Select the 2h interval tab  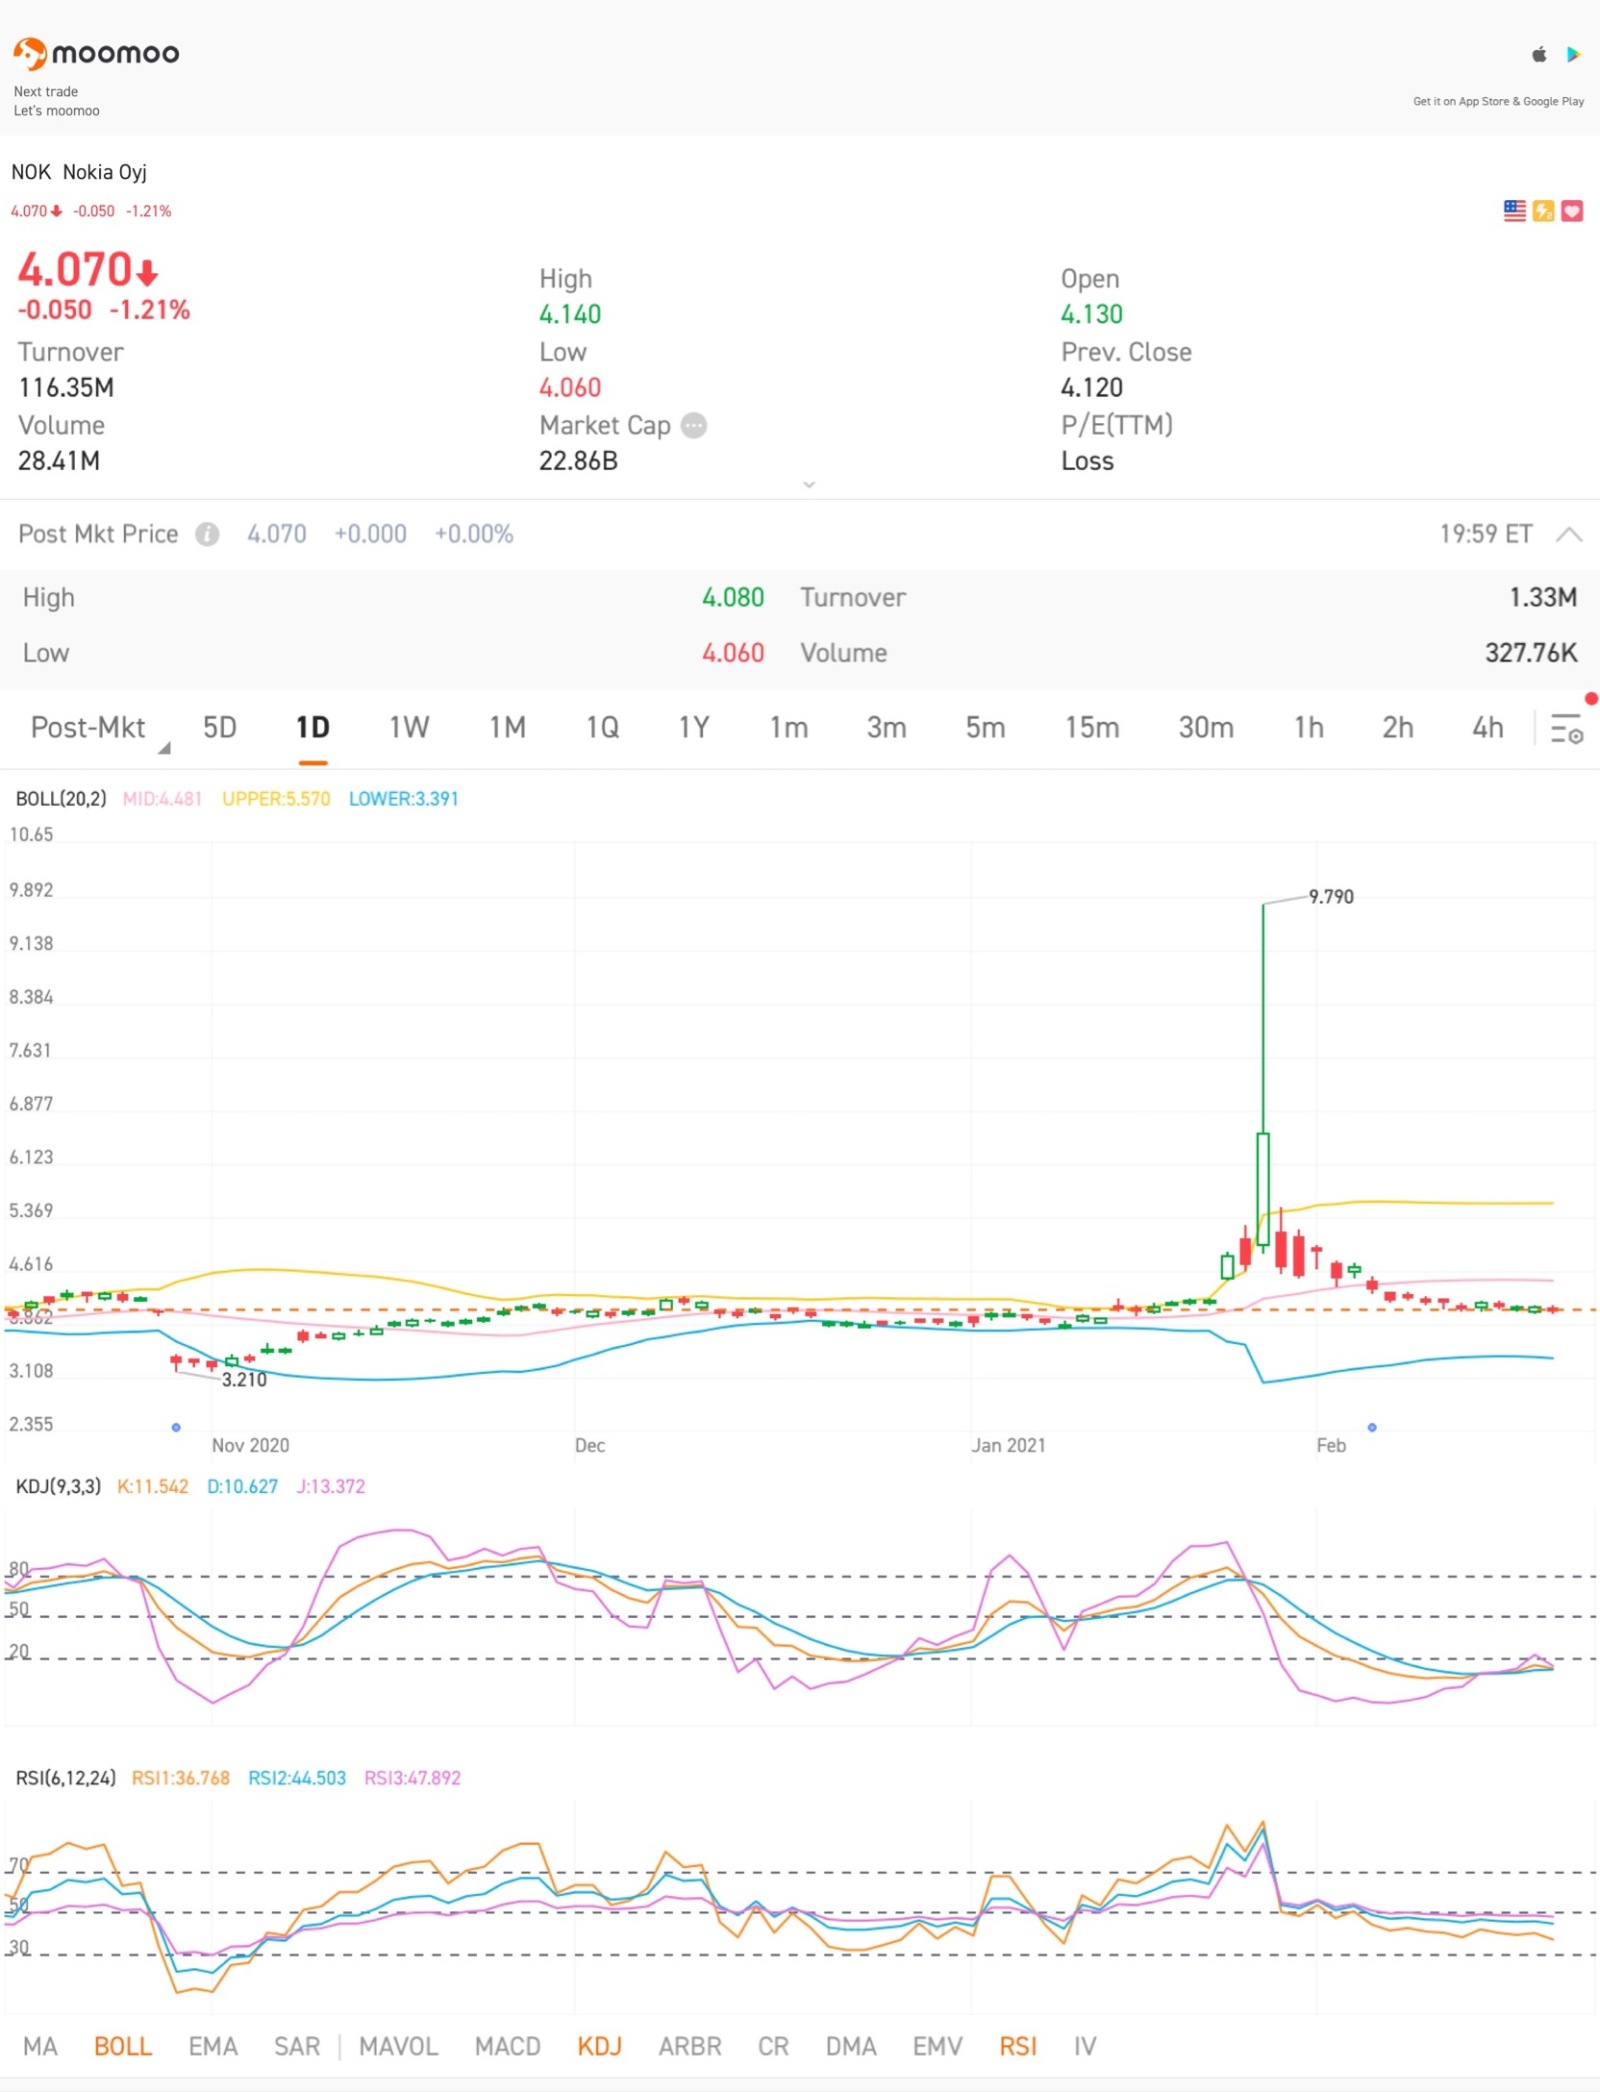pyautogui.click(x=1398, y=728)
